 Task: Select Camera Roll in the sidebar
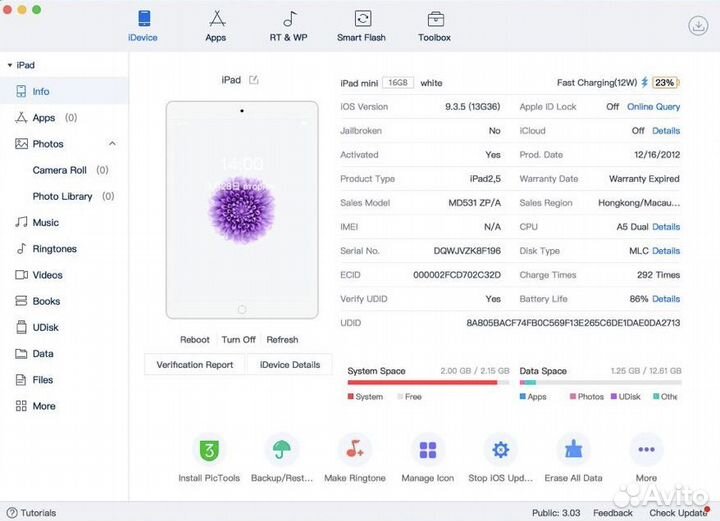pos(59,170)
